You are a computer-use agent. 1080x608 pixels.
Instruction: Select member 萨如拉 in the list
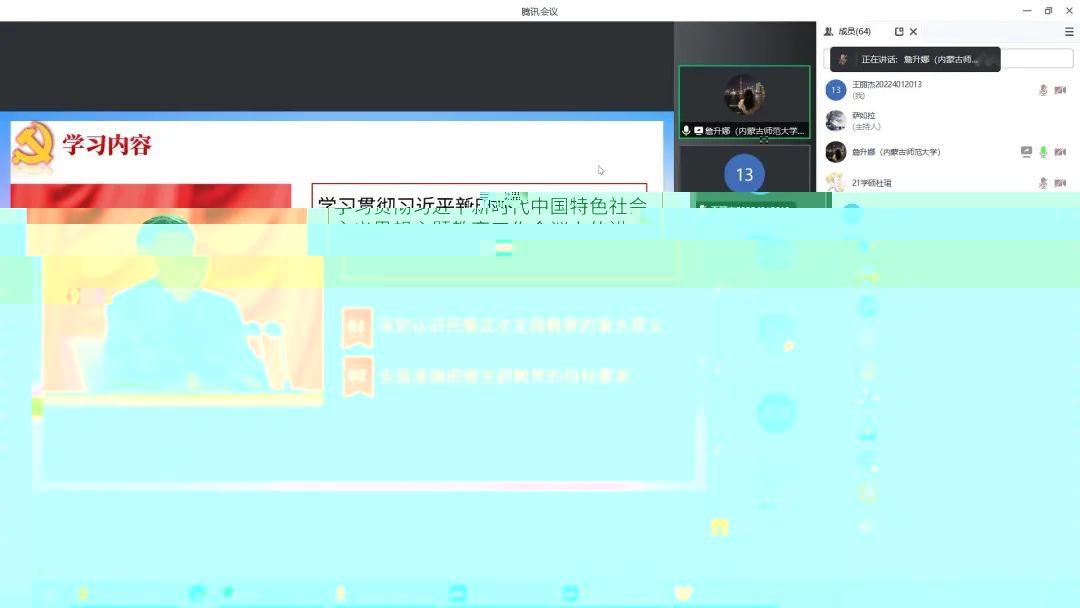[864, 116]
